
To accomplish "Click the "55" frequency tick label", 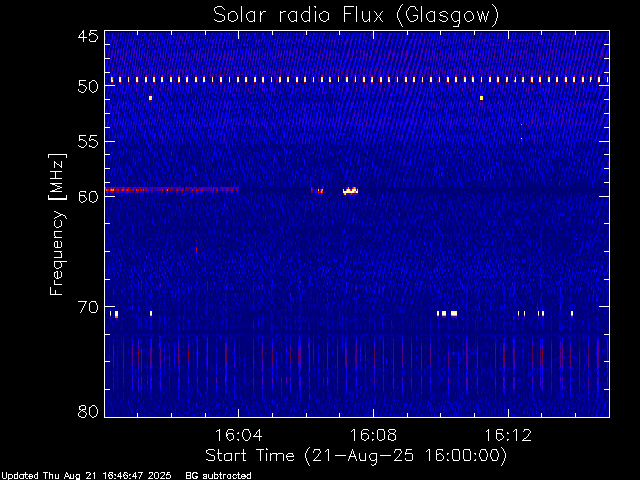I will 88,142.
